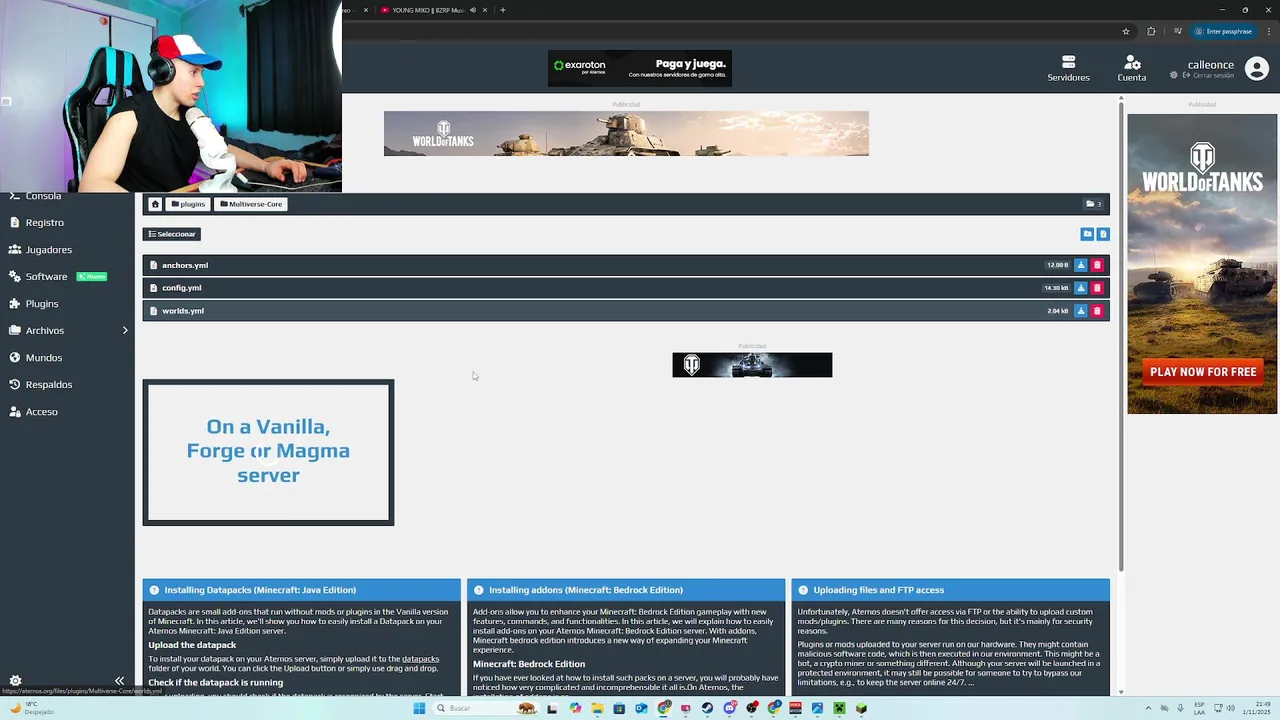Screen dimensions: 1280x720
Task: Open Consola in the sidebar
Action: point(43,196)
